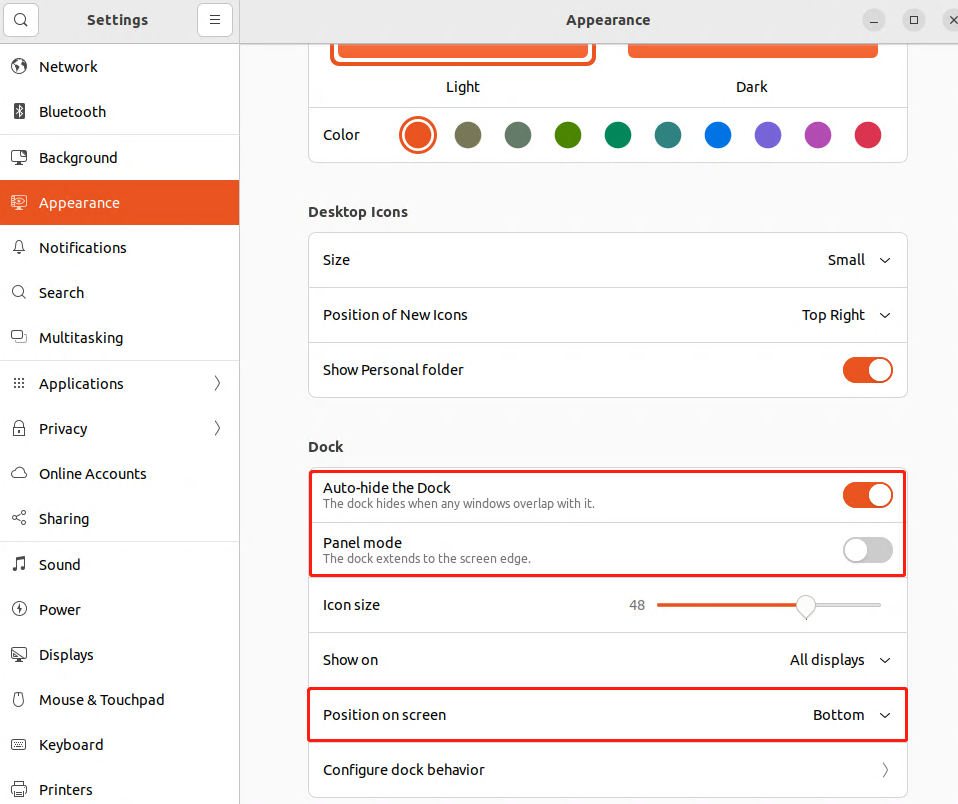Choose the teal accent color

click(x=668, y=135)
